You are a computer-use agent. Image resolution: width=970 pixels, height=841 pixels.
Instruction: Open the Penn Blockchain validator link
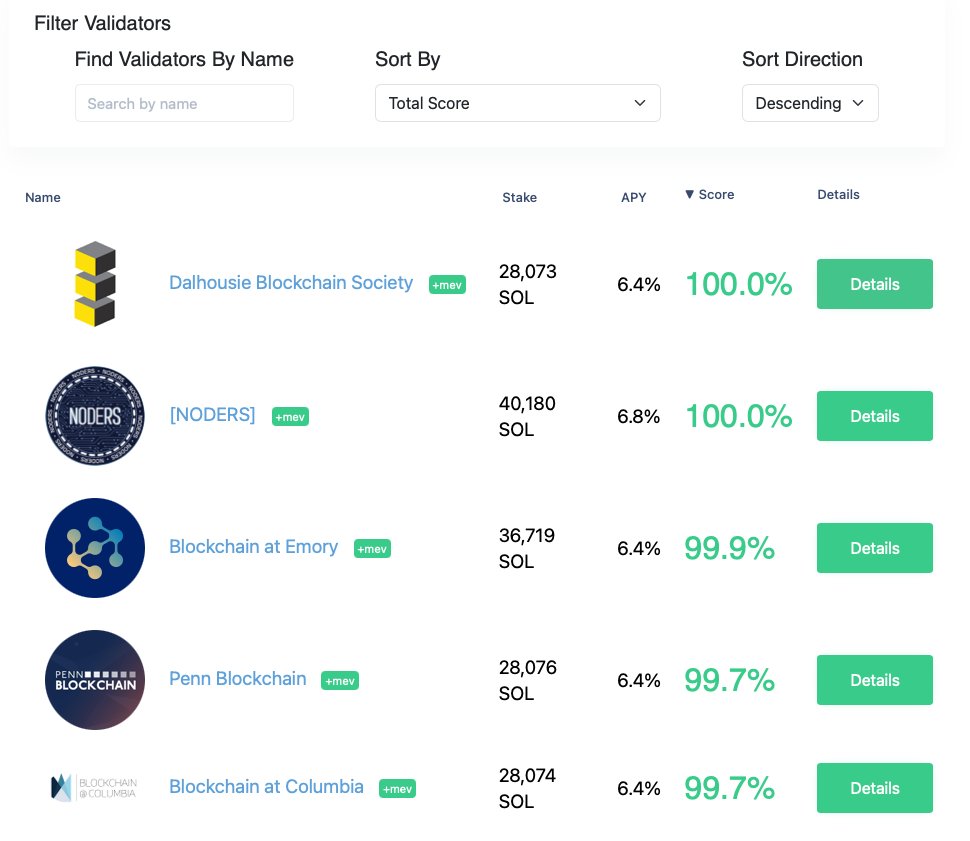point(238,679)
